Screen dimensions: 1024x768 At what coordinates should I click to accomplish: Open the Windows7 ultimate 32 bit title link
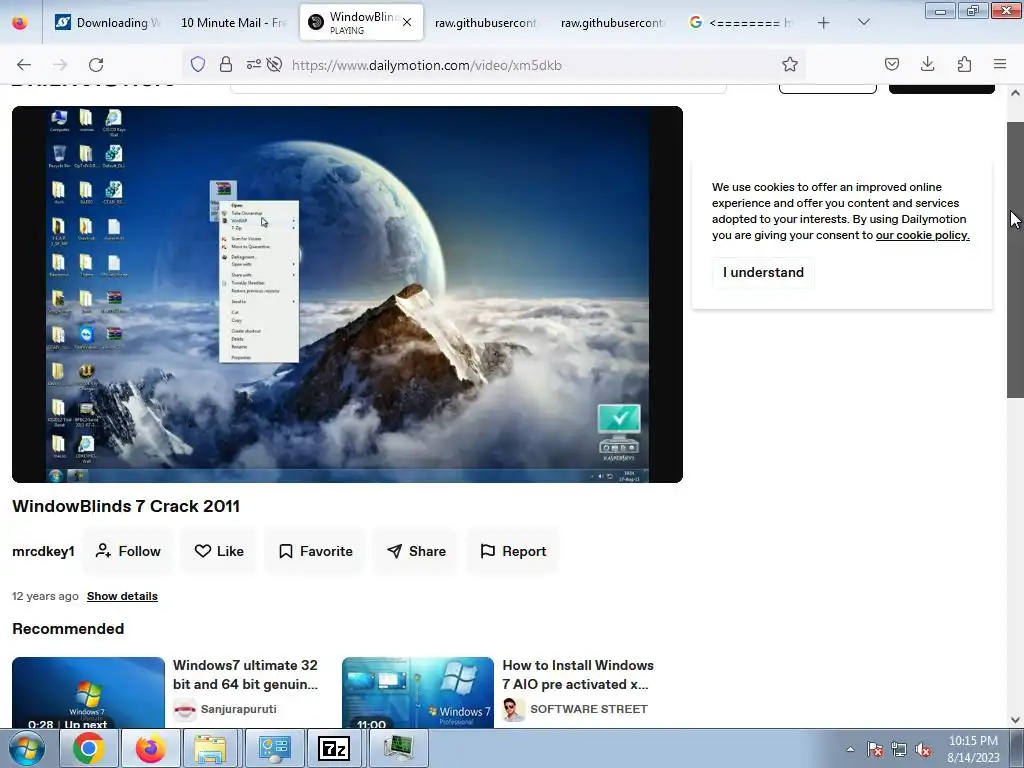[246, 675]
